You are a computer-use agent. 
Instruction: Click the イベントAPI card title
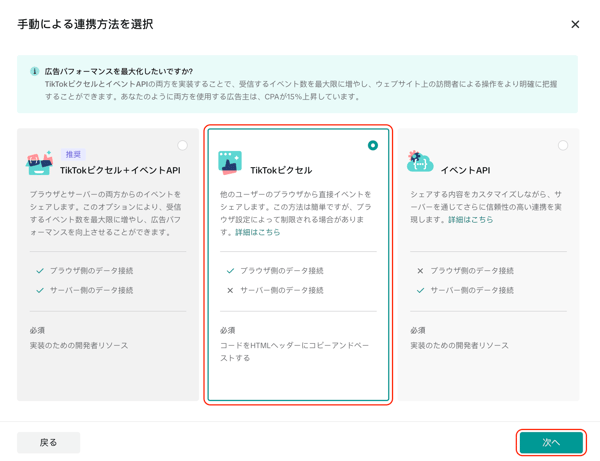pyautogui.click(x=465, y=171)
